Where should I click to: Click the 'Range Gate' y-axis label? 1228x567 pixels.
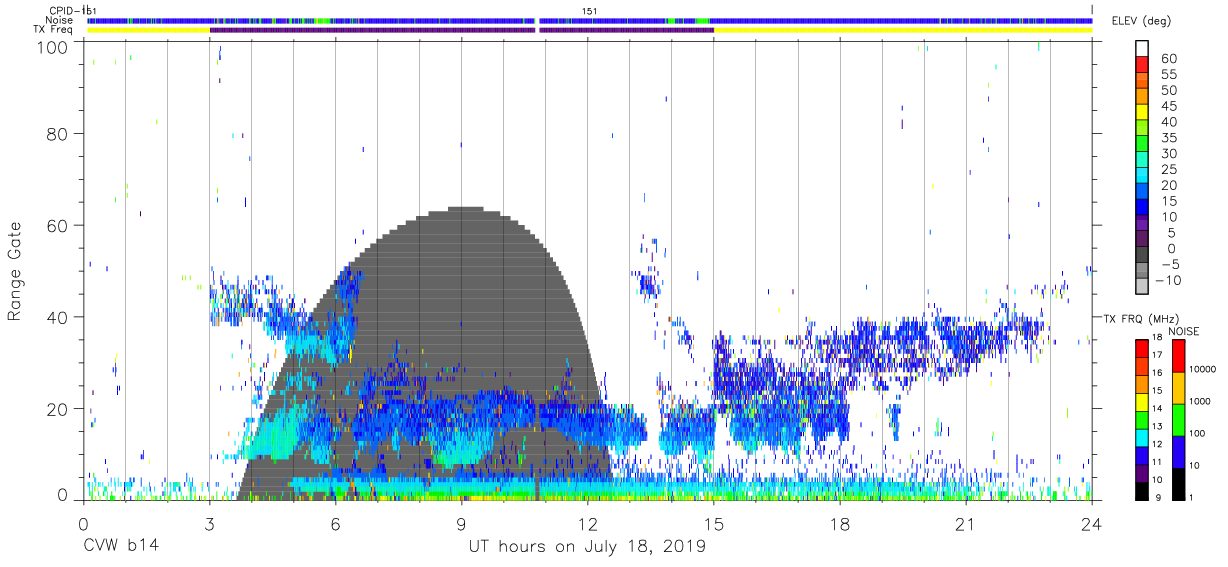tap(15, 273)
